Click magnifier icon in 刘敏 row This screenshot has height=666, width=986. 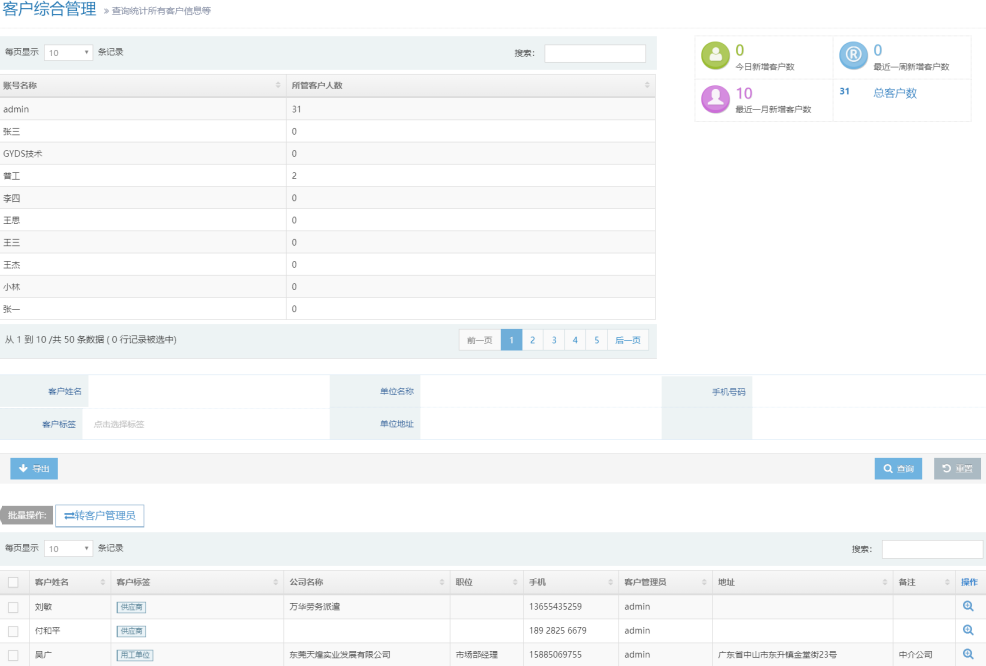coord(968,606)
